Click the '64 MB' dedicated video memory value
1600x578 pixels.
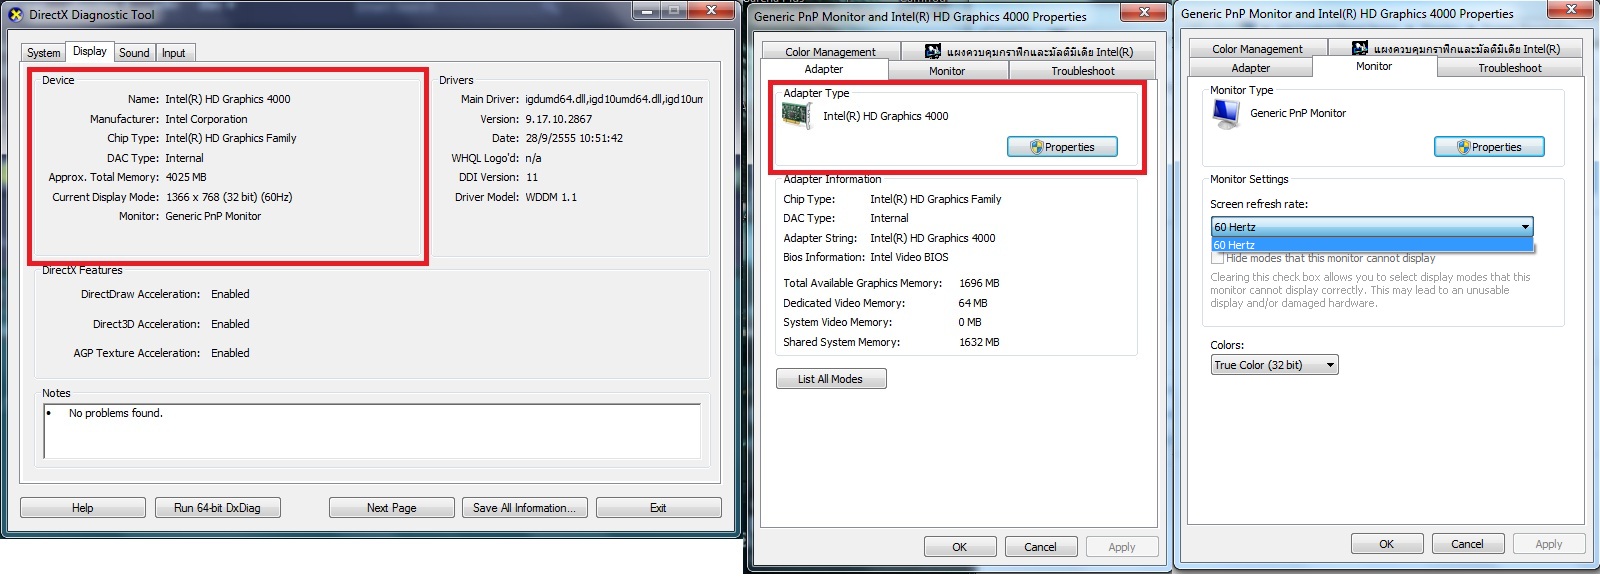[x=973, y=303]
